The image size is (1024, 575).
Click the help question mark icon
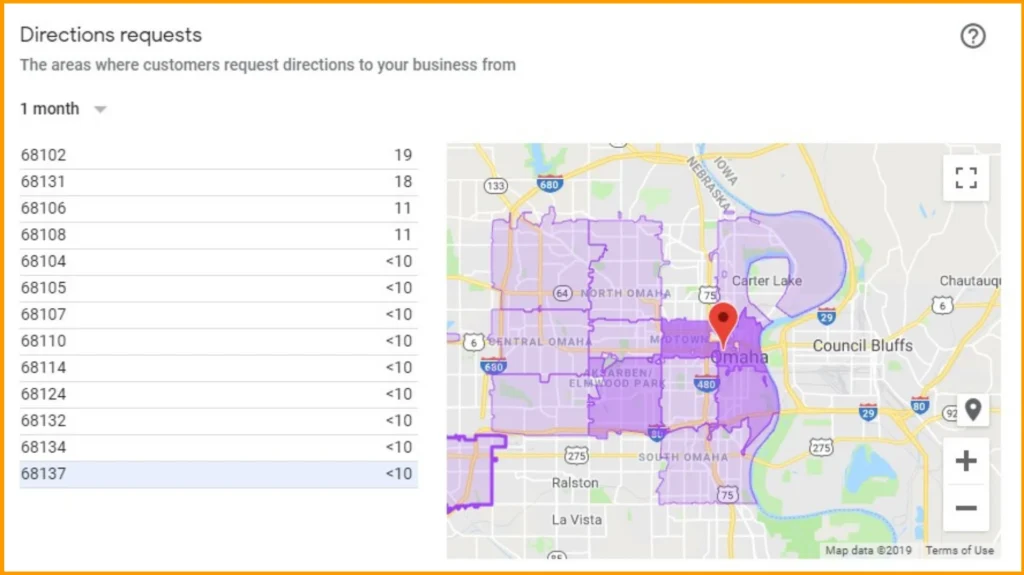(x=972, y=36)
